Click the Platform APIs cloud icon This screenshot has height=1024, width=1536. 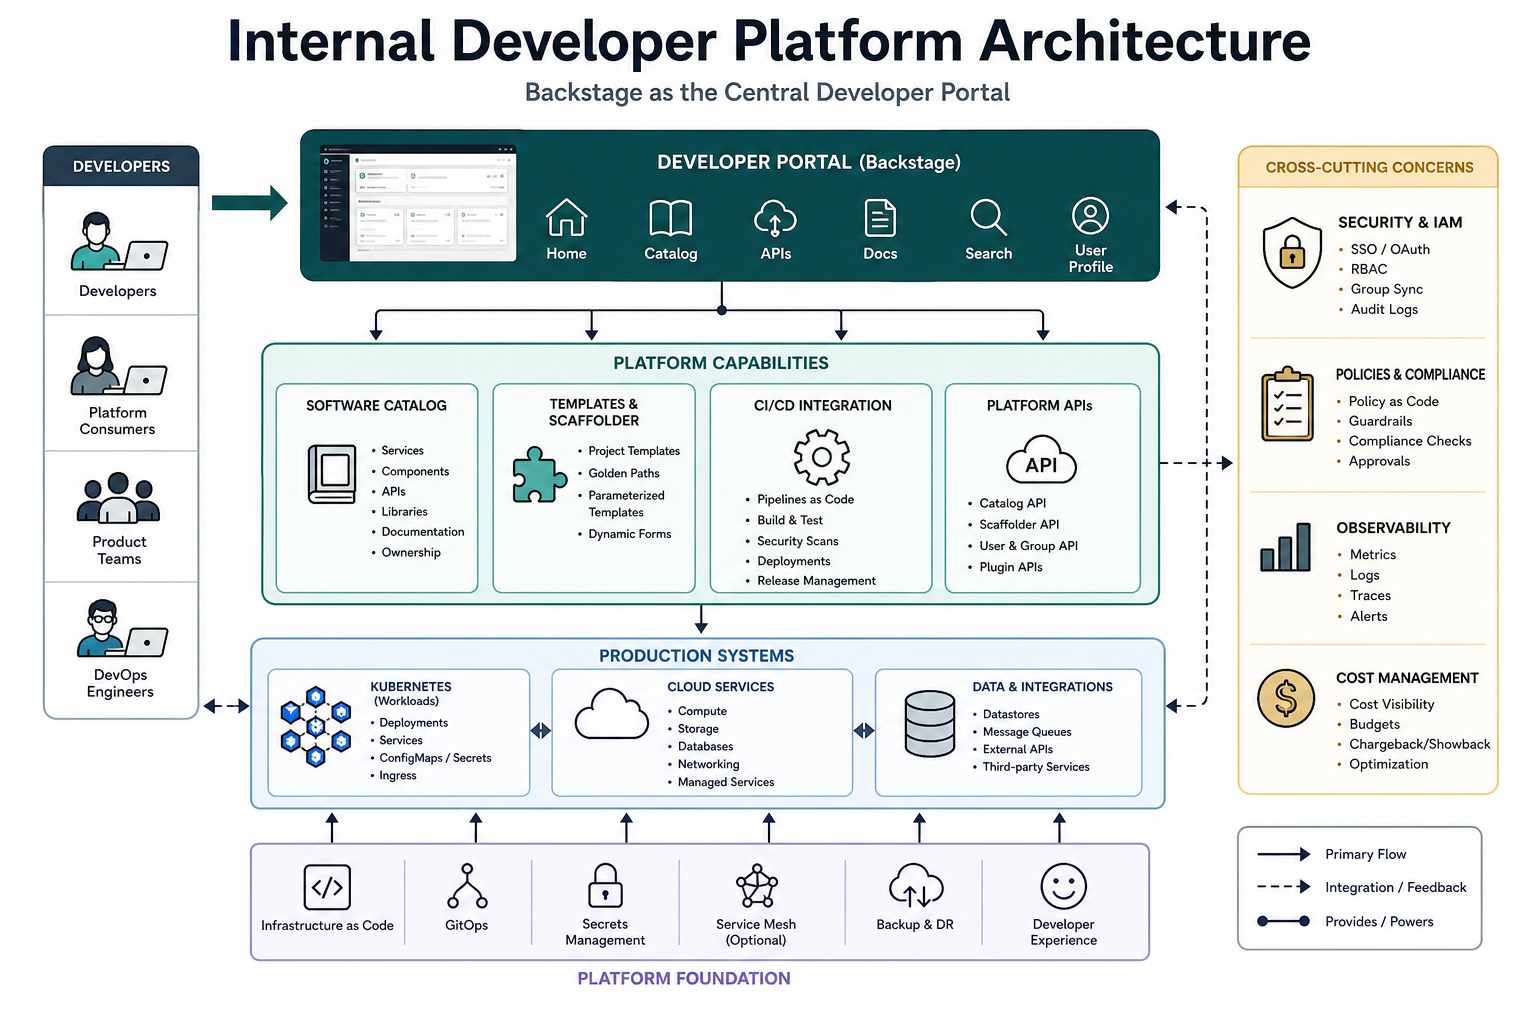1041,461
